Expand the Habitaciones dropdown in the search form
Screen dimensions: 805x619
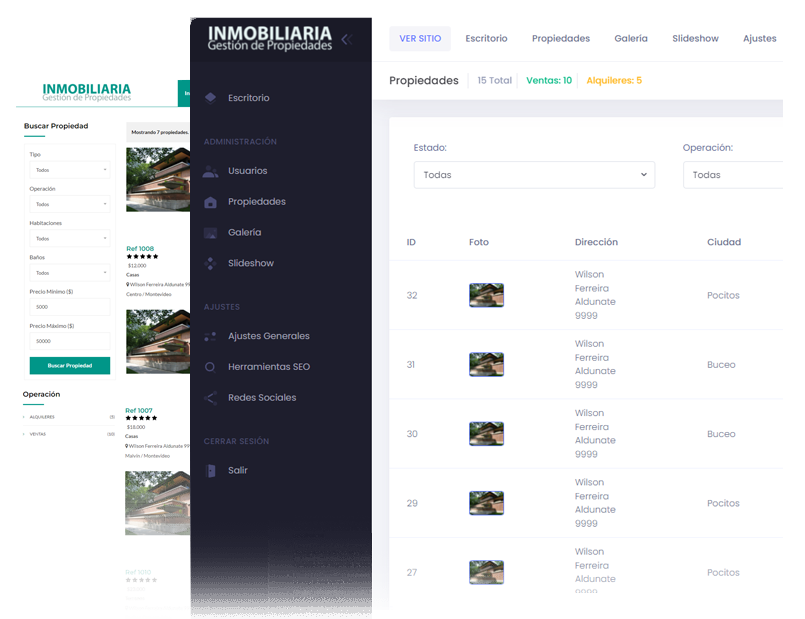click(69, 239)
